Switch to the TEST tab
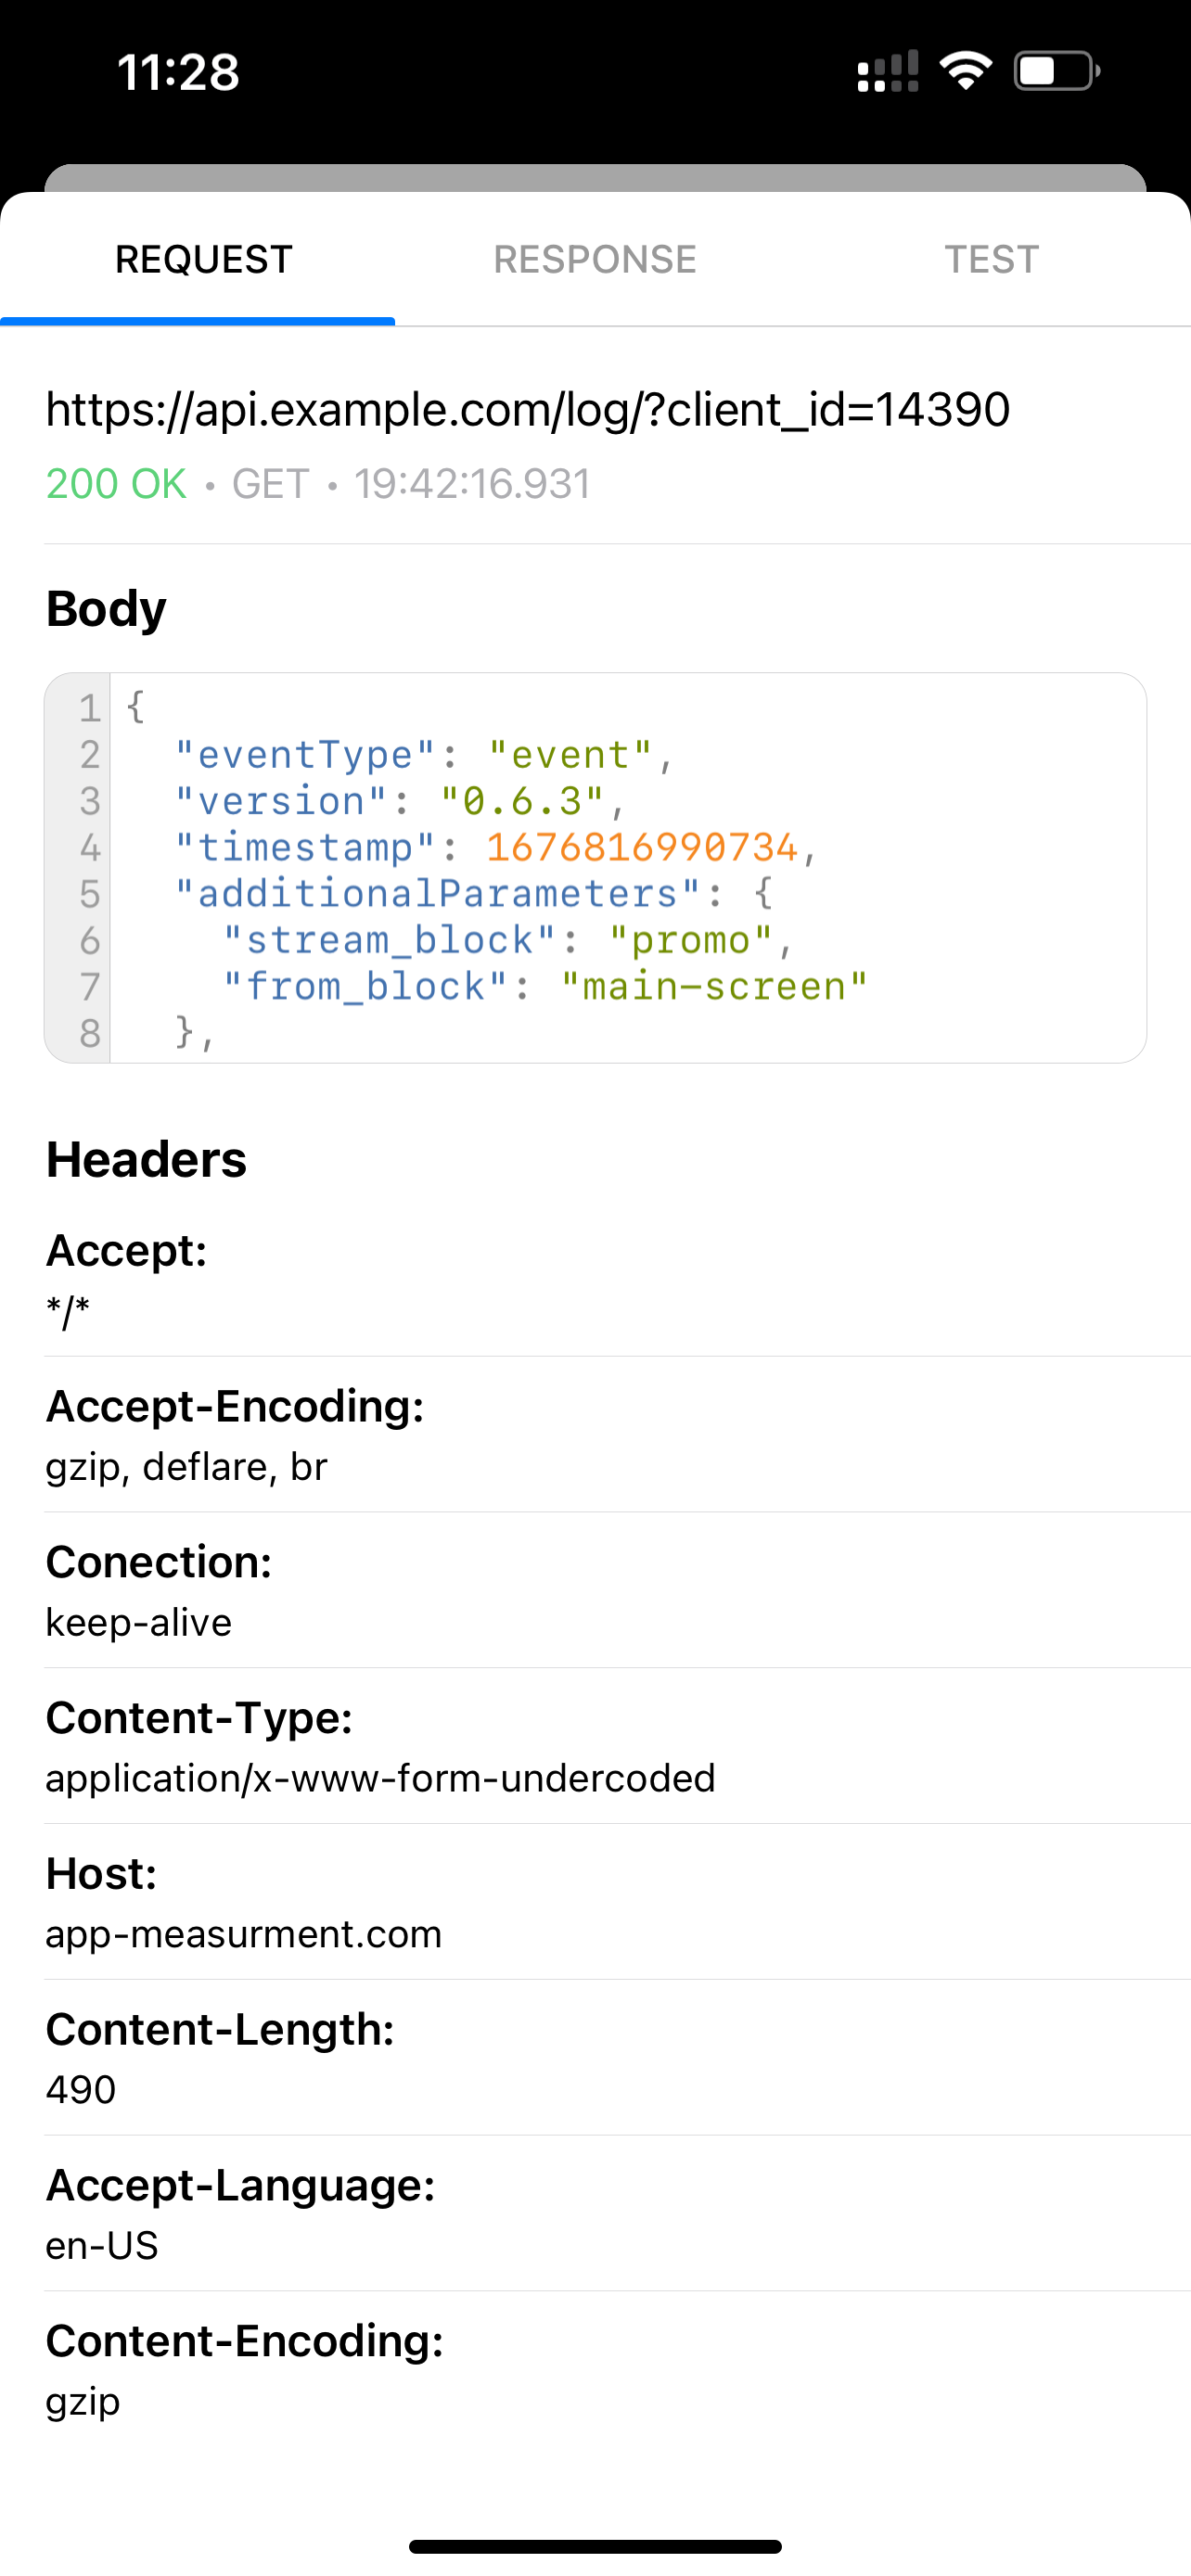Viewport: 1191px width, 2576px height. pos(991,259)
